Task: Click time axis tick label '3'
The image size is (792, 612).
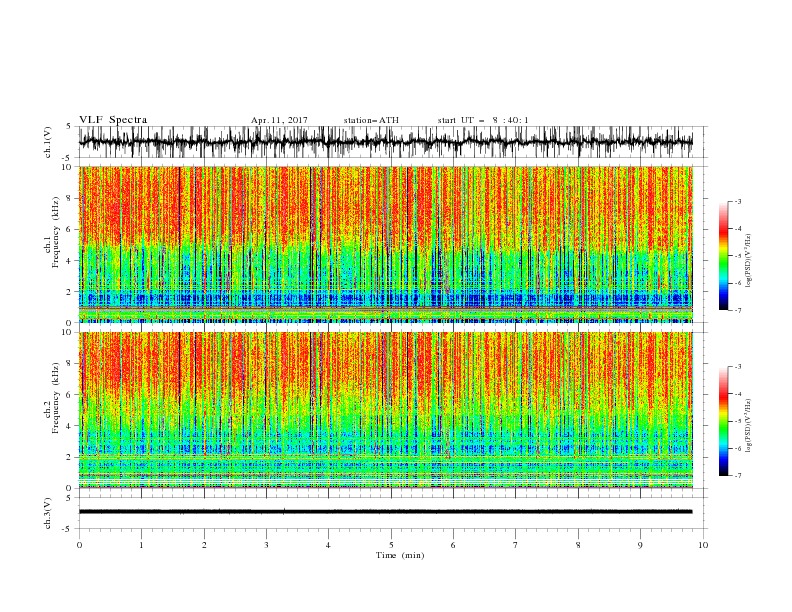Action: coord(266,545)
